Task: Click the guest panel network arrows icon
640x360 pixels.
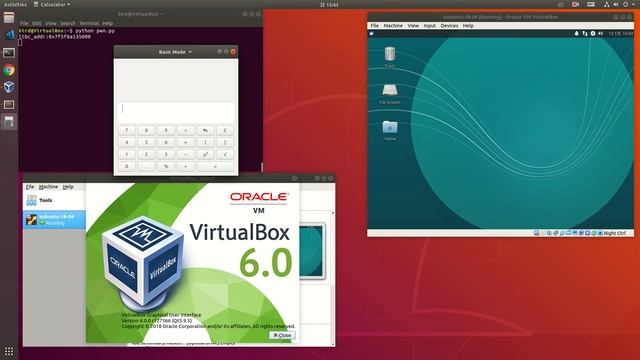Action: [x=585, y=33]
